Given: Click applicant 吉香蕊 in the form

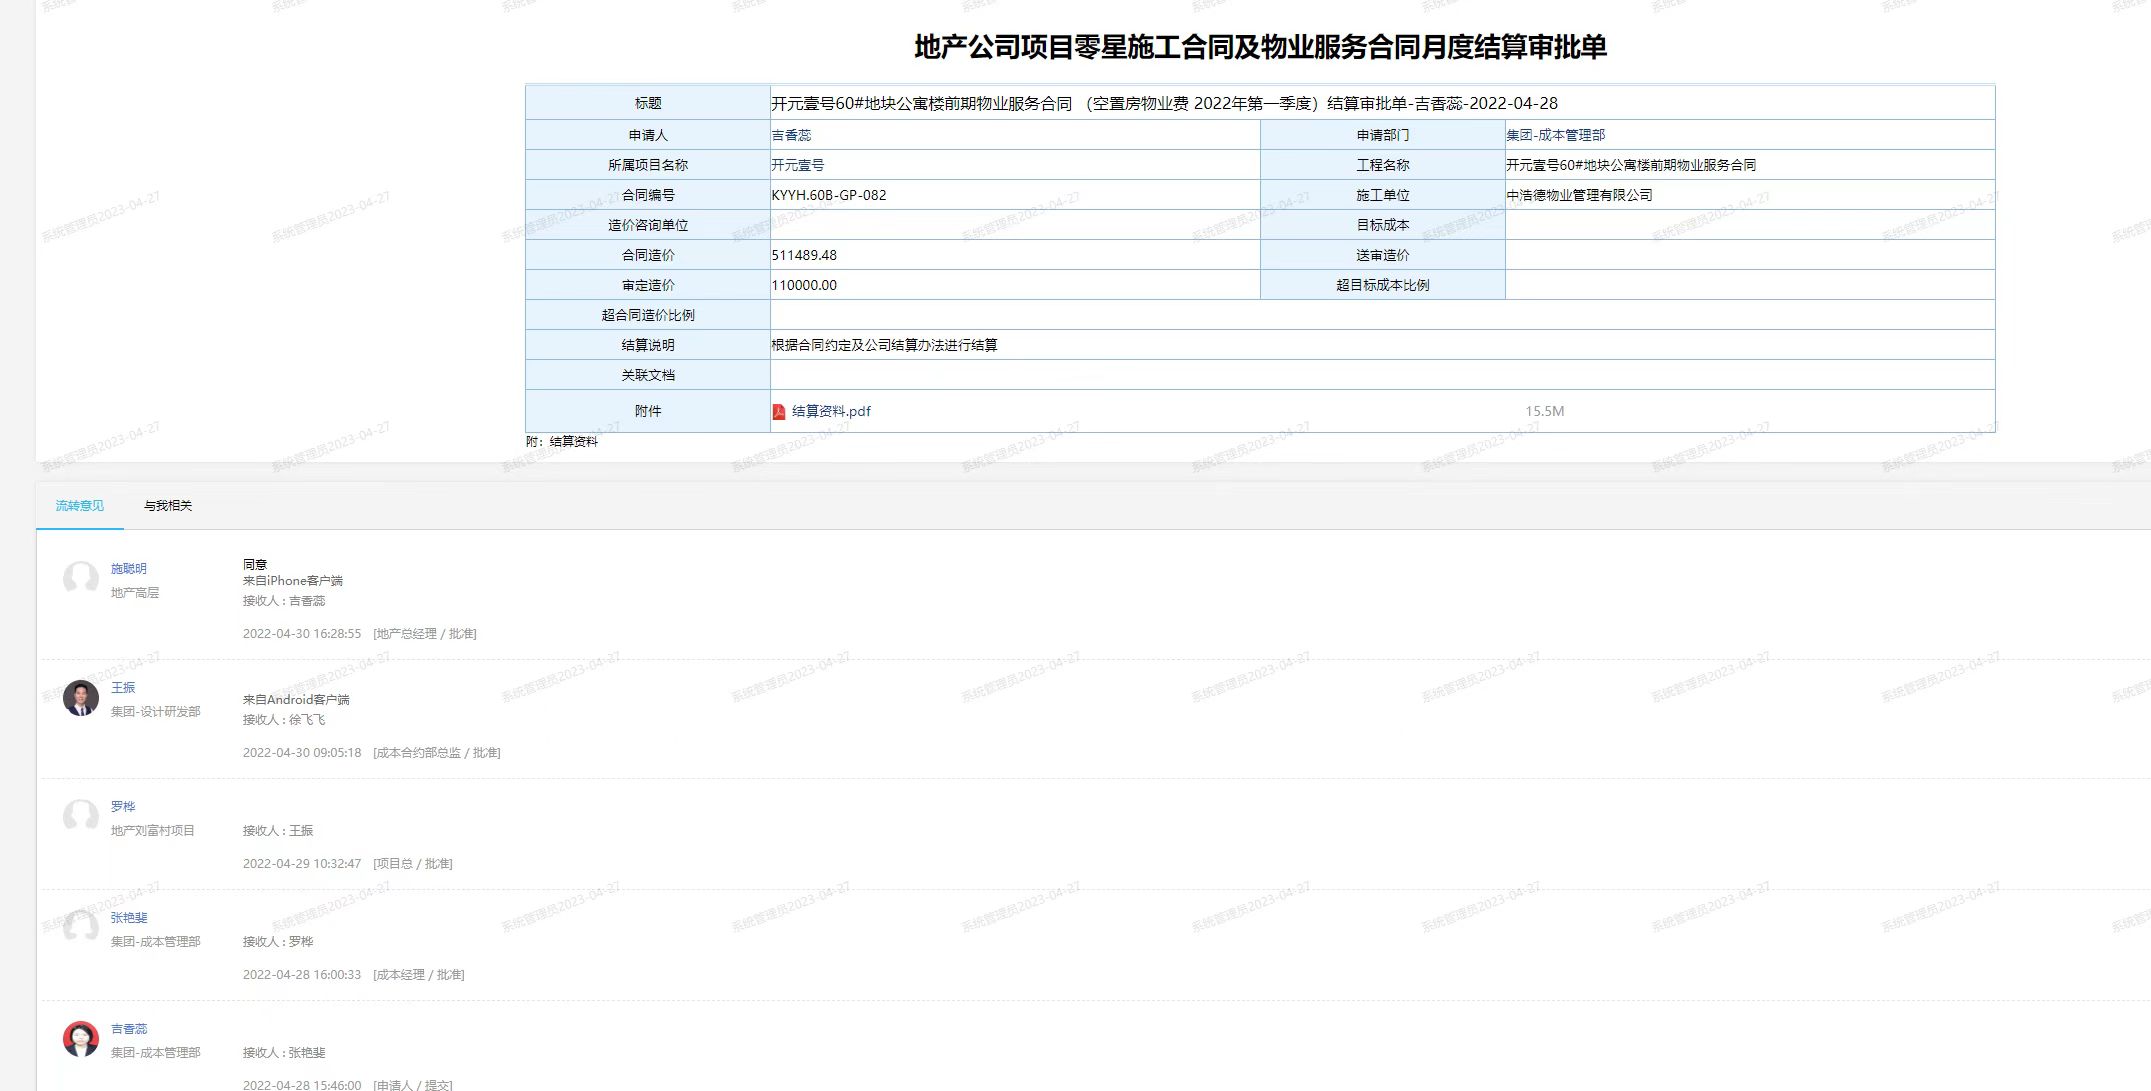Looking at the screenshot, I should (791, 135).
